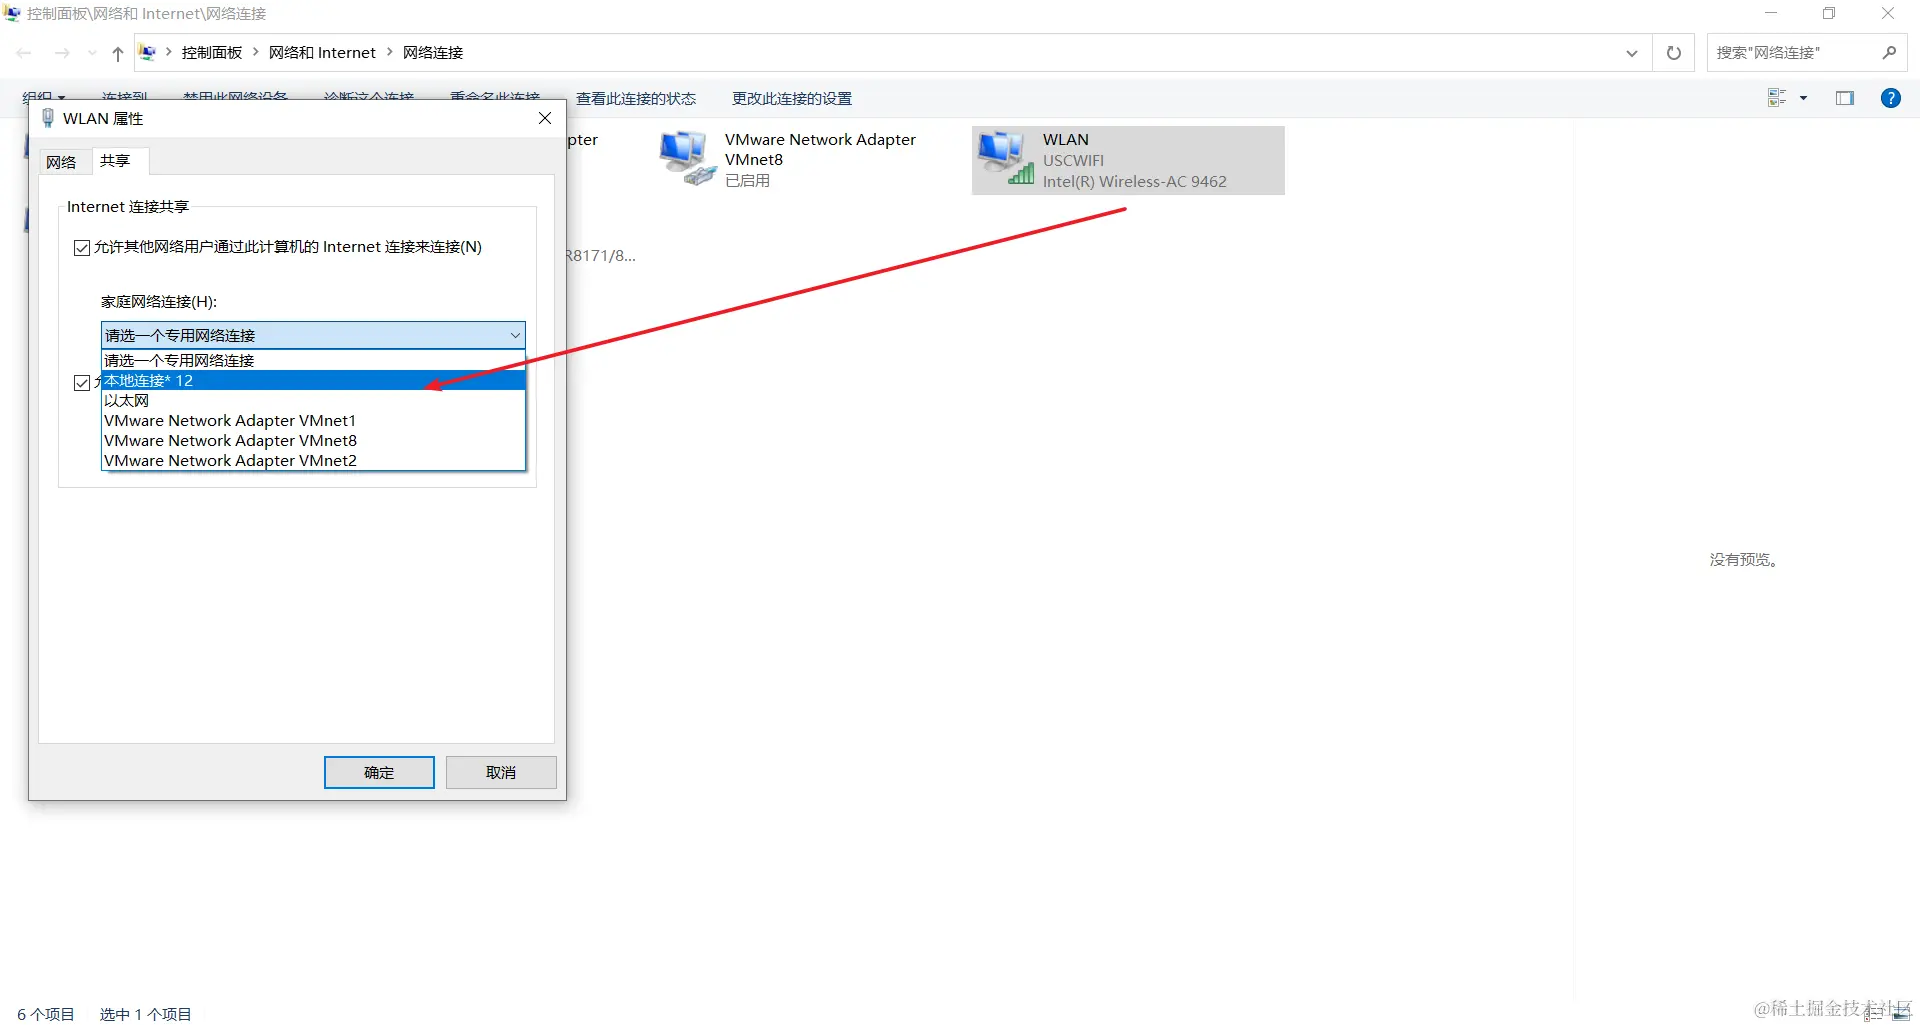Click 网络和 Internet in the breadcrumb
Screen dimensions: 1920x1025
click(322, 53)
